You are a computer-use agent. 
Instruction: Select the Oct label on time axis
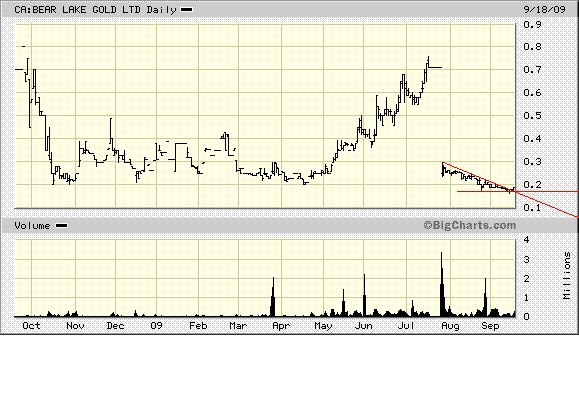coord(31,326)
